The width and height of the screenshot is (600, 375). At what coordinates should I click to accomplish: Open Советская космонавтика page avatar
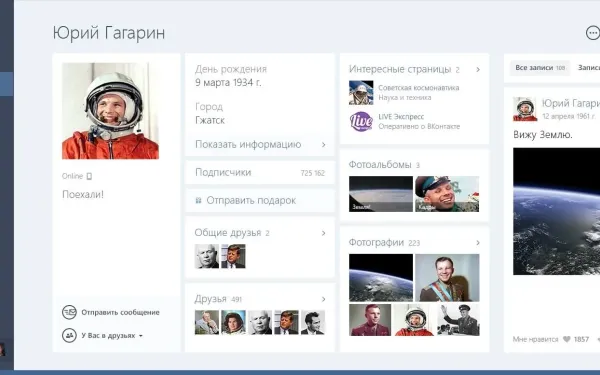[361, 93]
